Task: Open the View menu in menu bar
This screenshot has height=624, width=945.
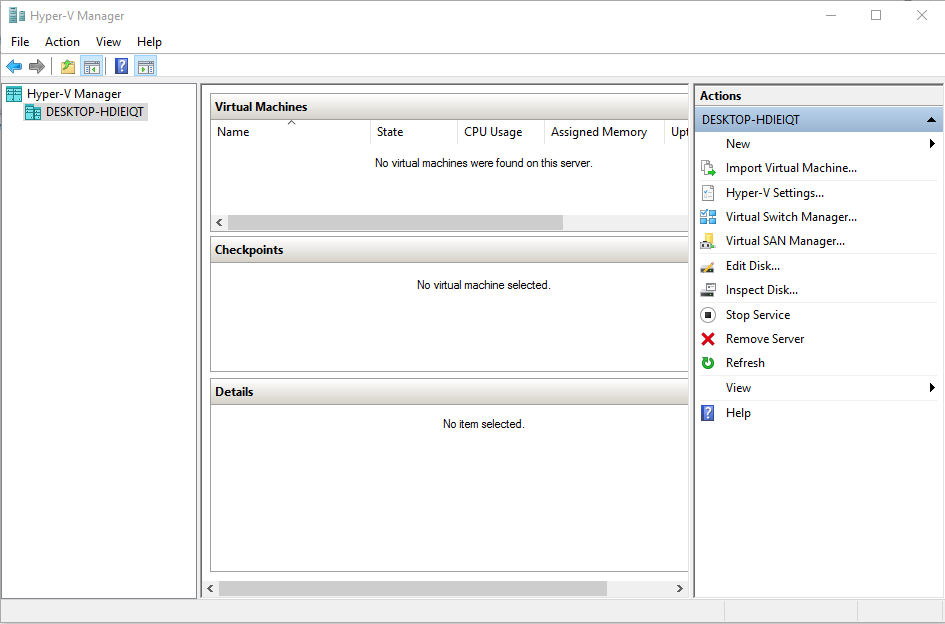Action: pyautogui.click(x=108, y=42)
